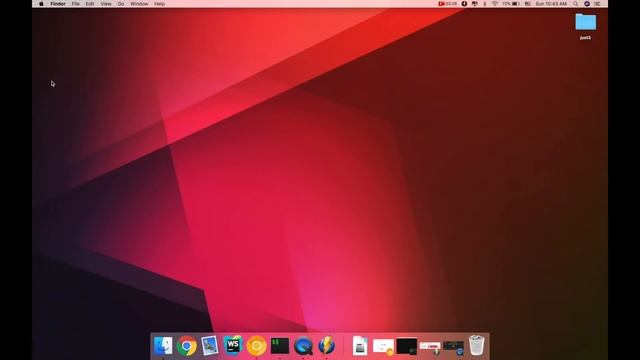Screen dimensions: 640x360
Task: Click the red recording timer in menu bar
Action: 448,4
